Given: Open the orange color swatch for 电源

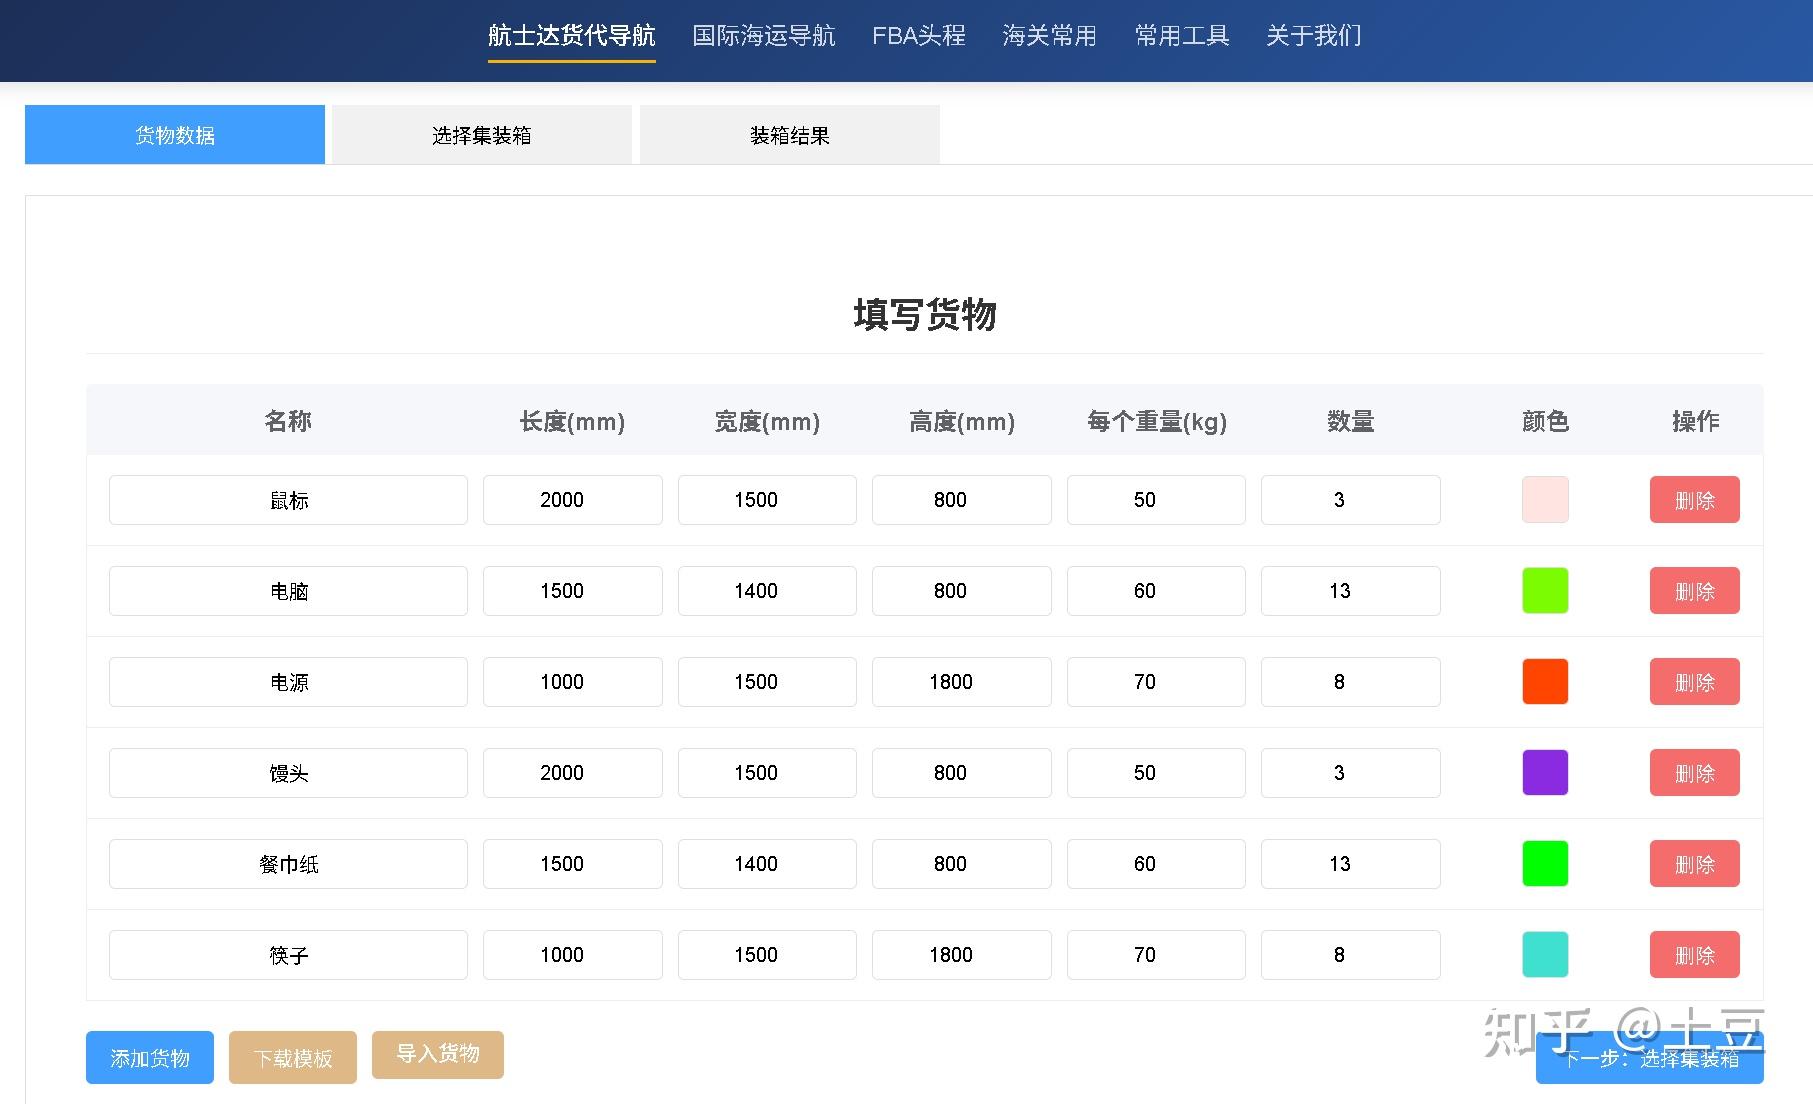Looking at the screenshot, I should [x=1544, y=681].
